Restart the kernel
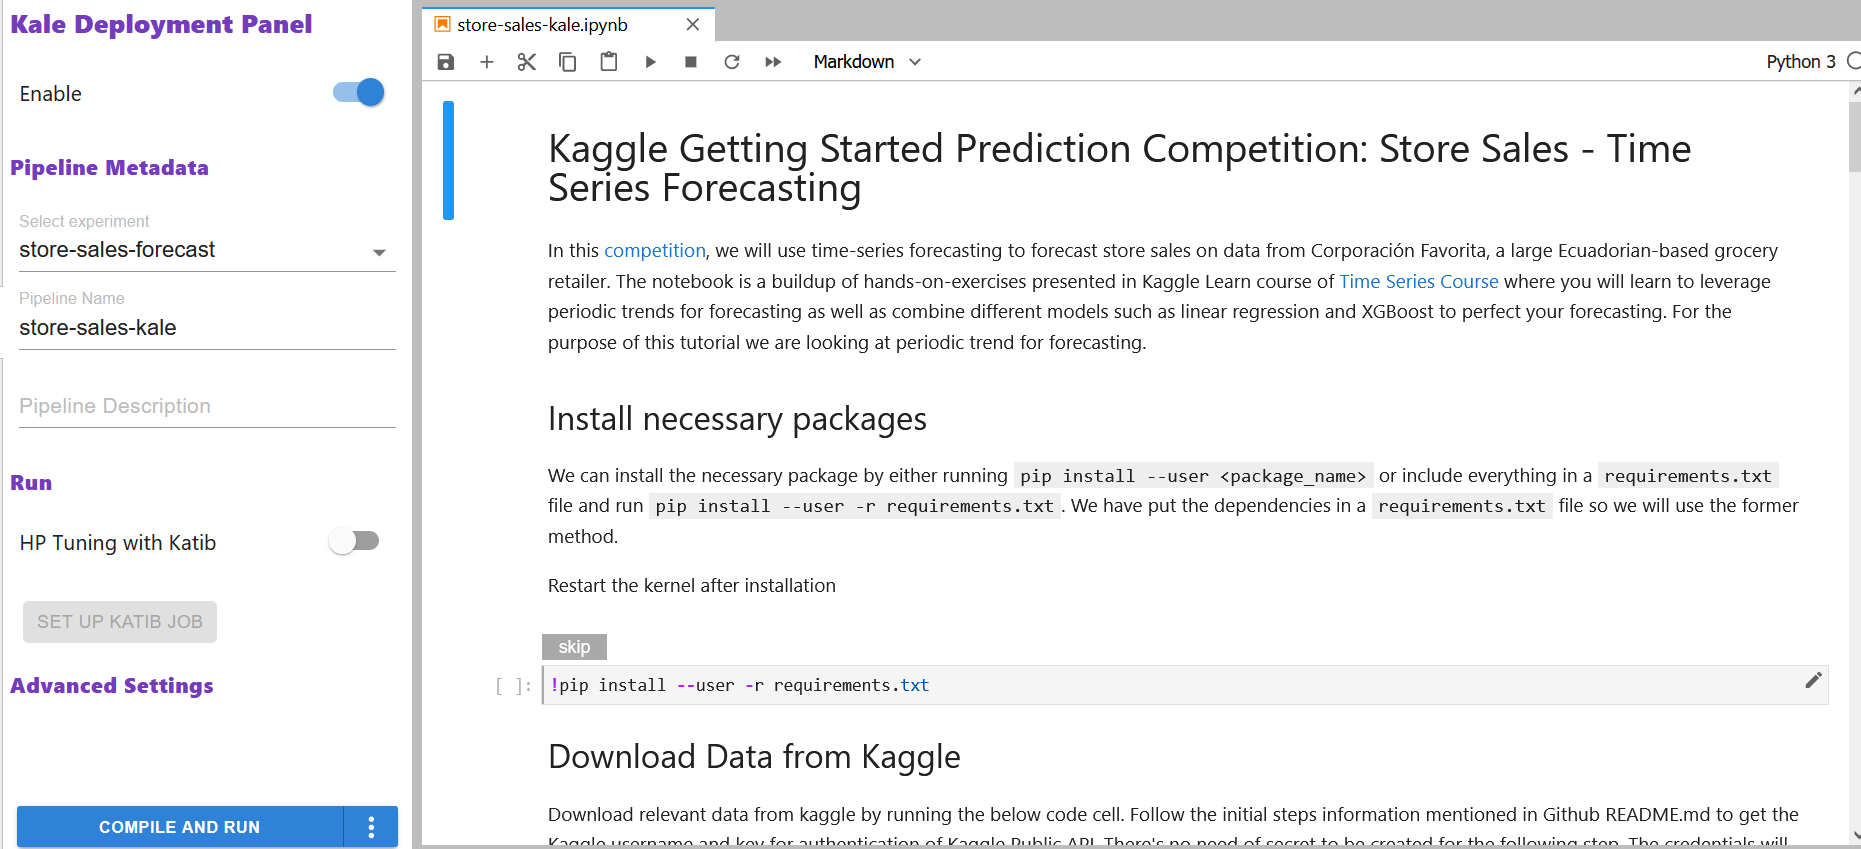The image size is (1861, 849). pyautogui.click(x=732, y=62)
